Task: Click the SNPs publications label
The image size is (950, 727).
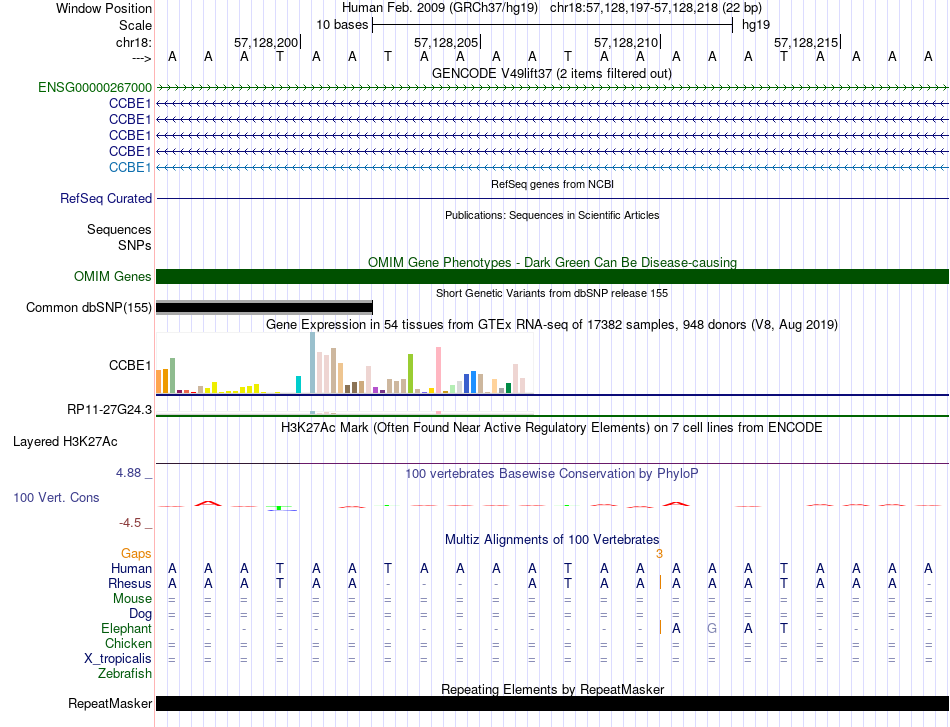Action: pyautogui.click(x=135, y=245)
